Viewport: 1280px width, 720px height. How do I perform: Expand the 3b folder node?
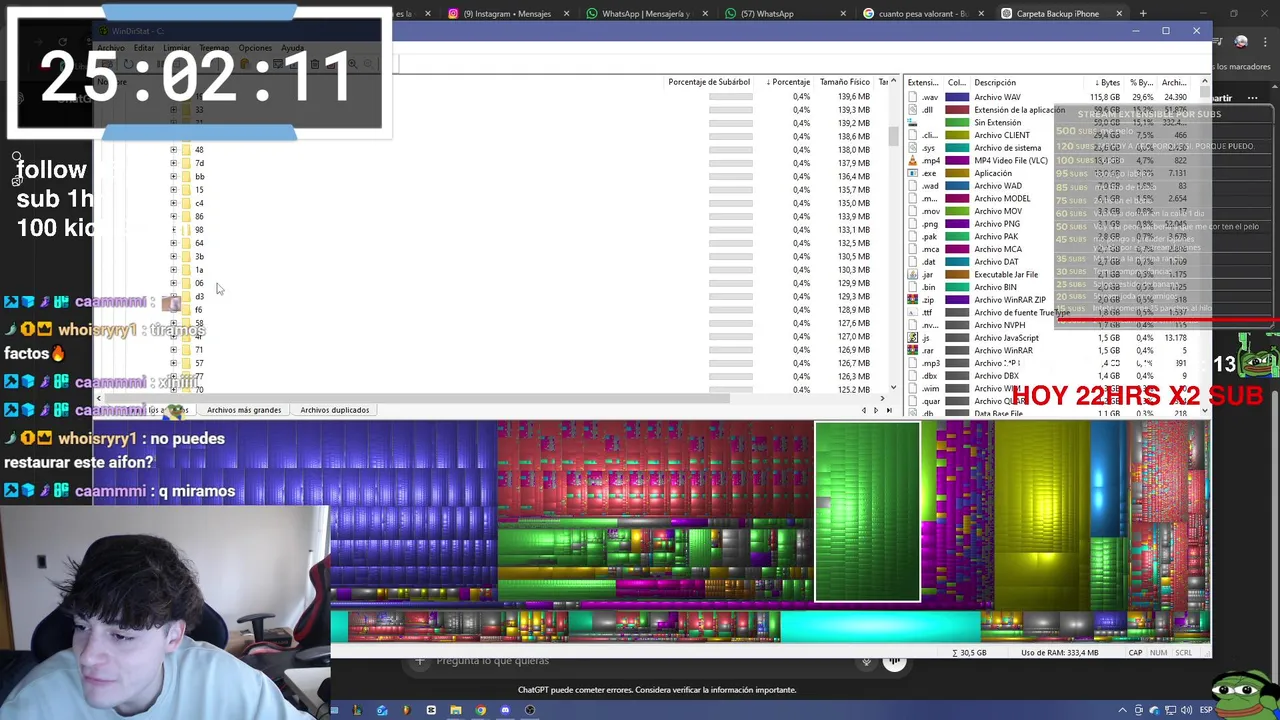tap(173, 256)
